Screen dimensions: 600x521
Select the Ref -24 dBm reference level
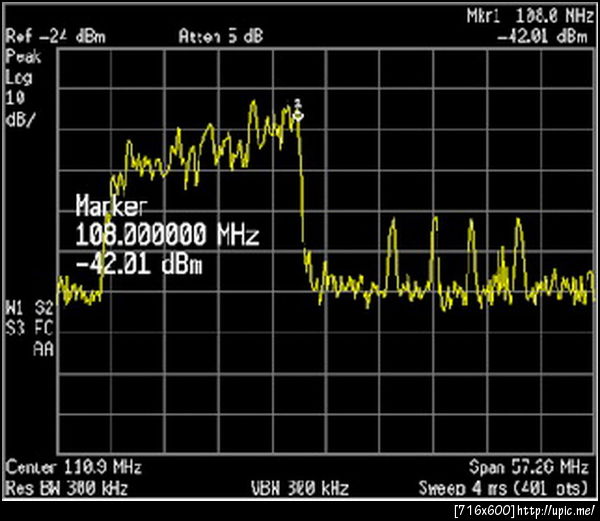pyautogui.click(x=55, y=37)
